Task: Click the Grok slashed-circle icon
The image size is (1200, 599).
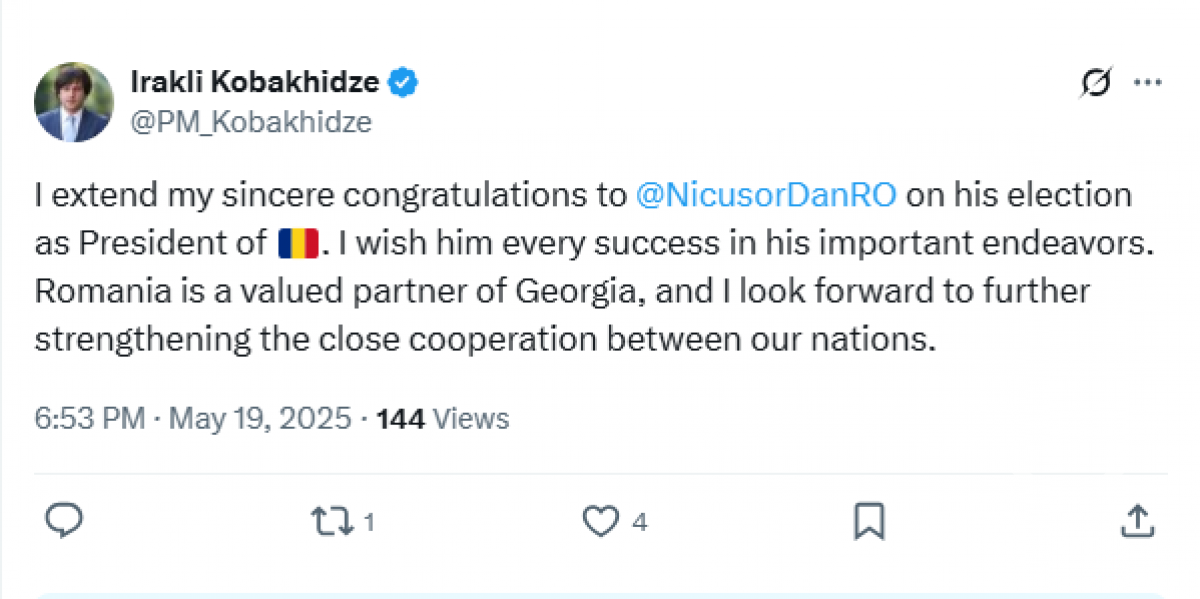Action: (1095, 85)
